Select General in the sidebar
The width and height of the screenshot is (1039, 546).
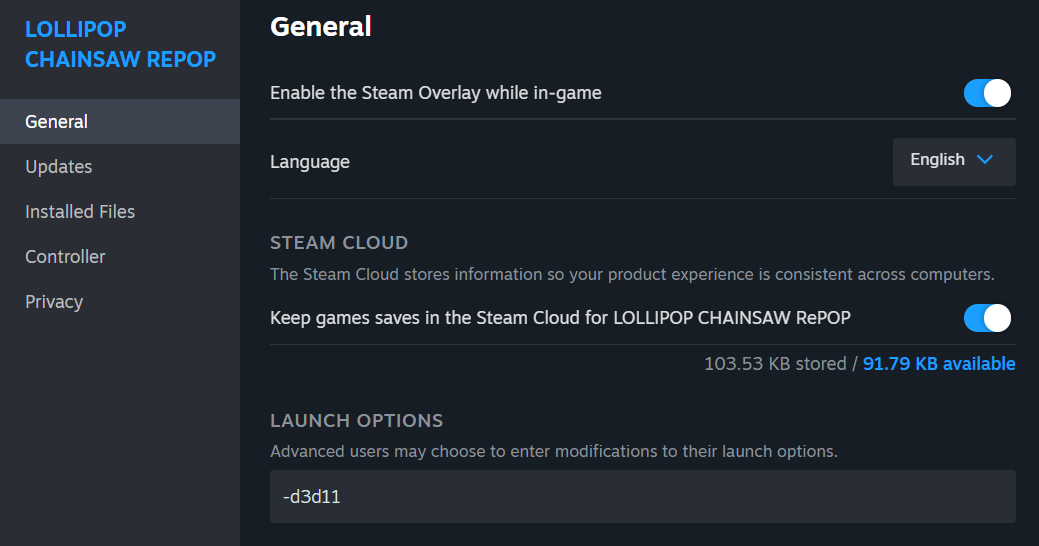point(57,122)
